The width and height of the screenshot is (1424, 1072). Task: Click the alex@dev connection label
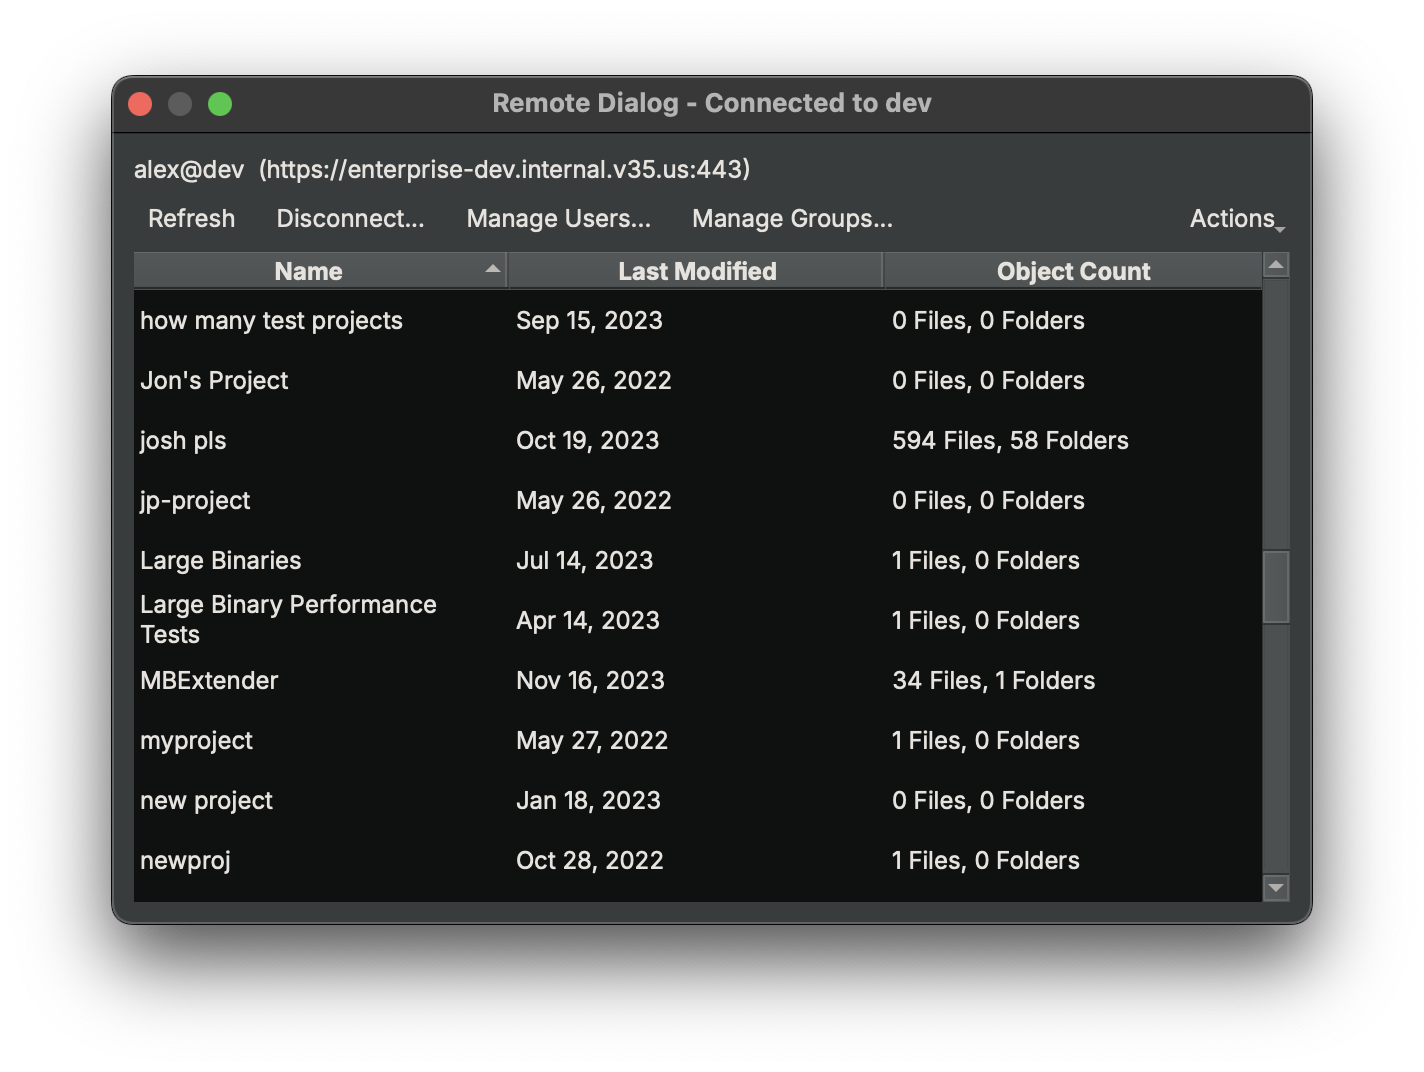189,170
